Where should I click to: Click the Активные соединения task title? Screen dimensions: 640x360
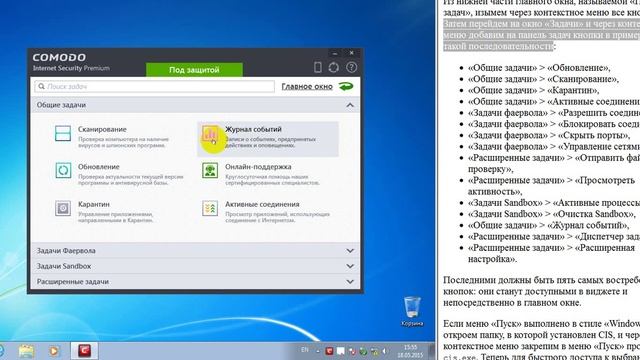[x=262, y=204]
